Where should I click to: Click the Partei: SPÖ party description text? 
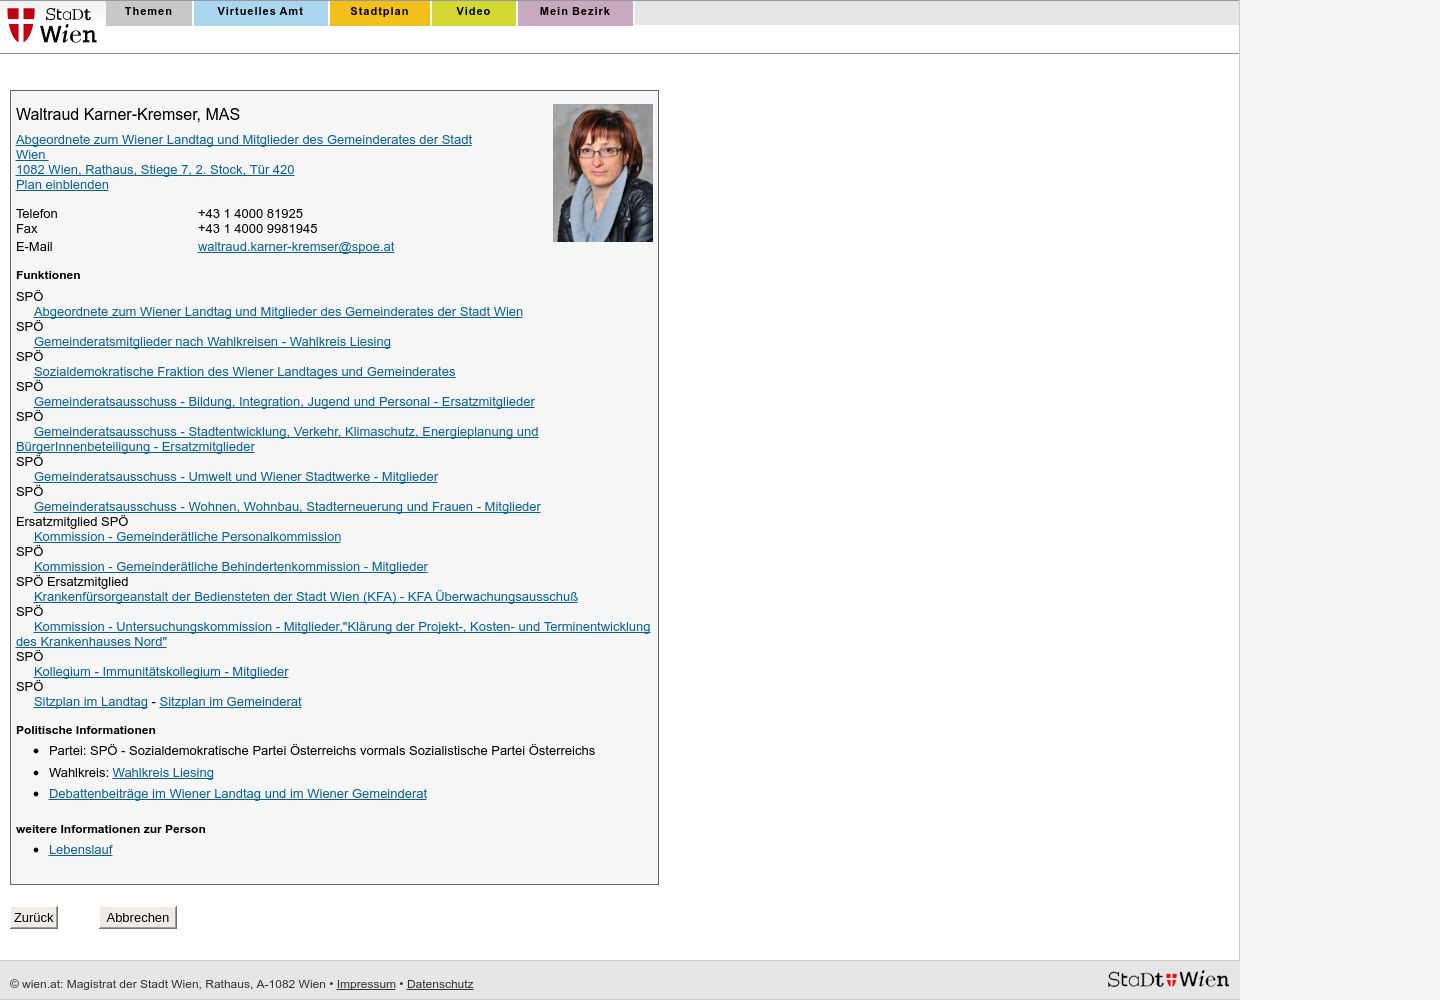[322, 751]
